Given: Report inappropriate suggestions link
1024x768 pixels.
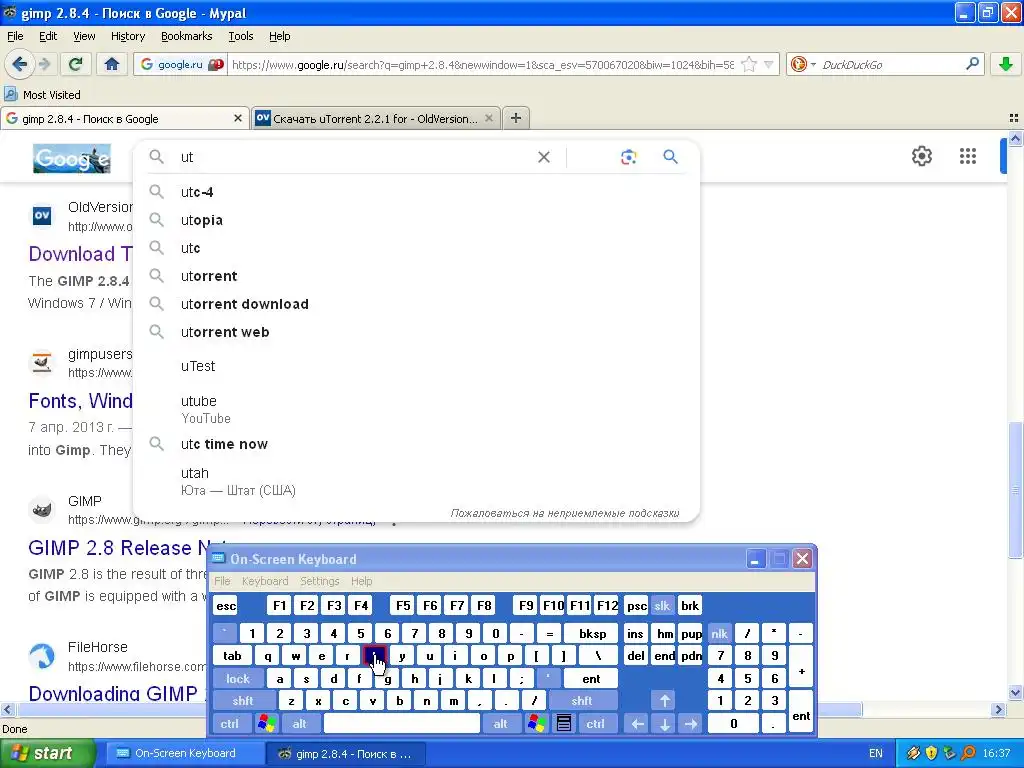Looking at the screenshot, I should (565, 513).
